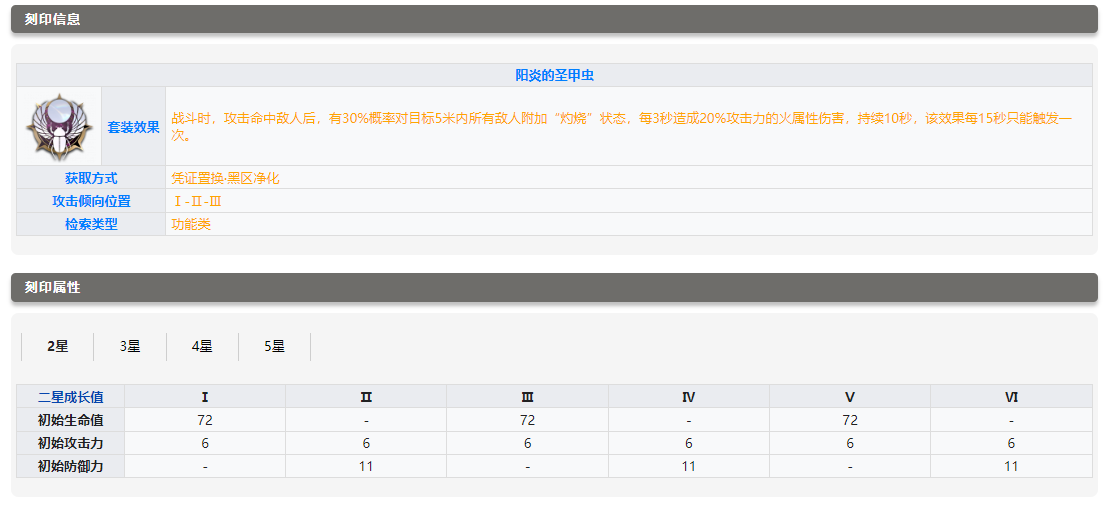This screenshot has height=509, width=1107.
Task: Click the 二星成长值 table header
Action: pos(70,397)
